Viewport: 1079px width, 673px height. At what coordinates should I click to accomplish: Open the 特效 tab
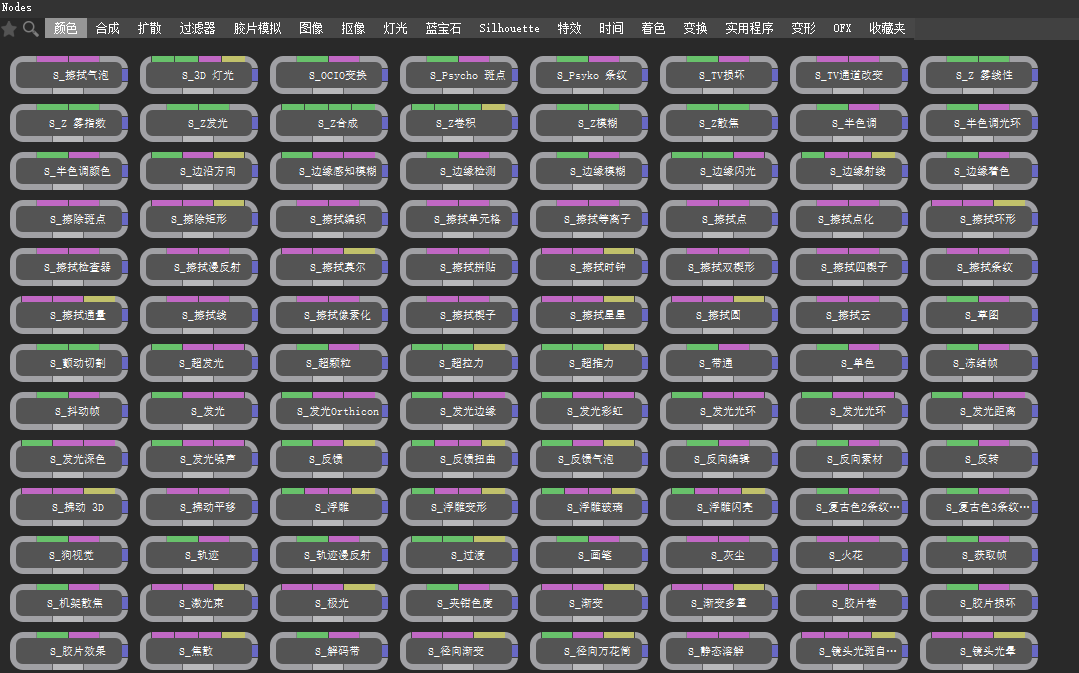569,28
